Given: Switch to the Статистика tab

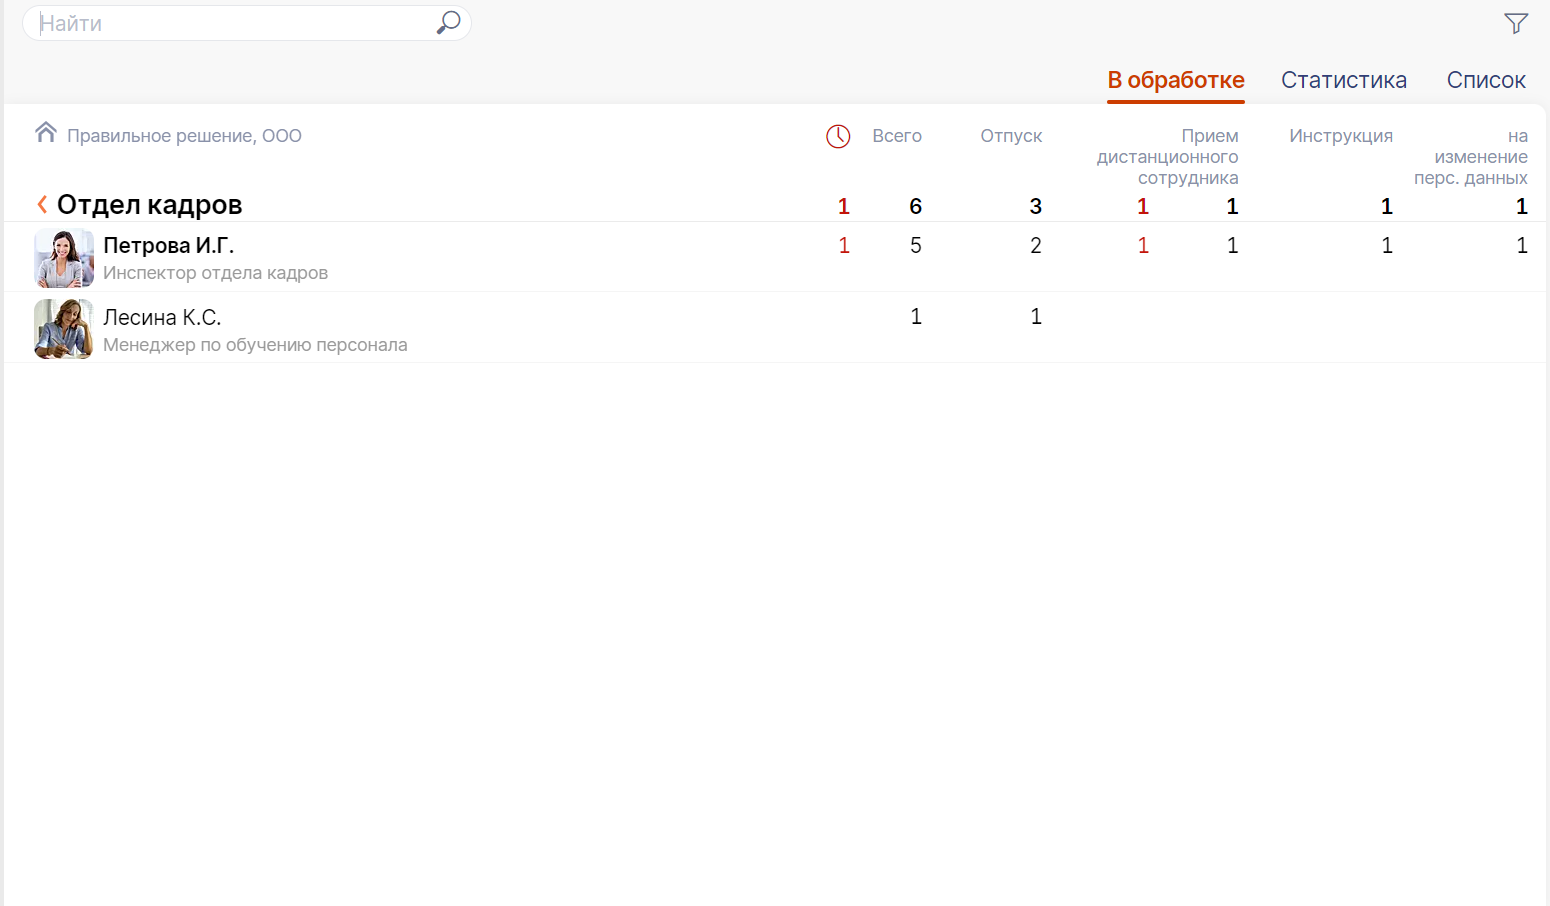Looking at the screenshot, I should (x=1343, y=80).
